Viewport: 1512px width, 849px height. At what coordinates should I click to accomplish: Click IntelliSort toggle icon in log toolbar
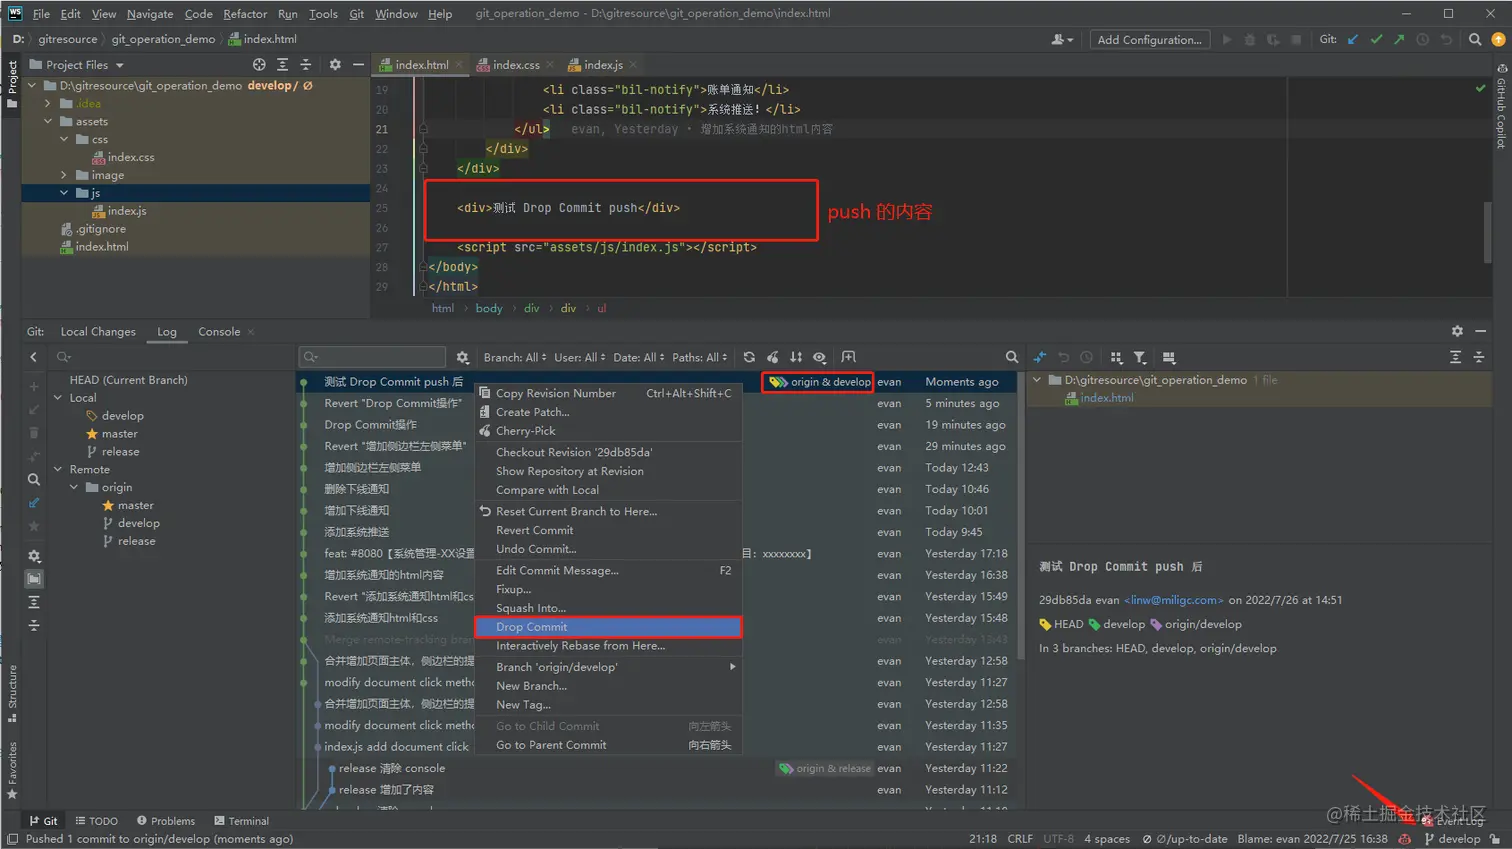point(796,357)
